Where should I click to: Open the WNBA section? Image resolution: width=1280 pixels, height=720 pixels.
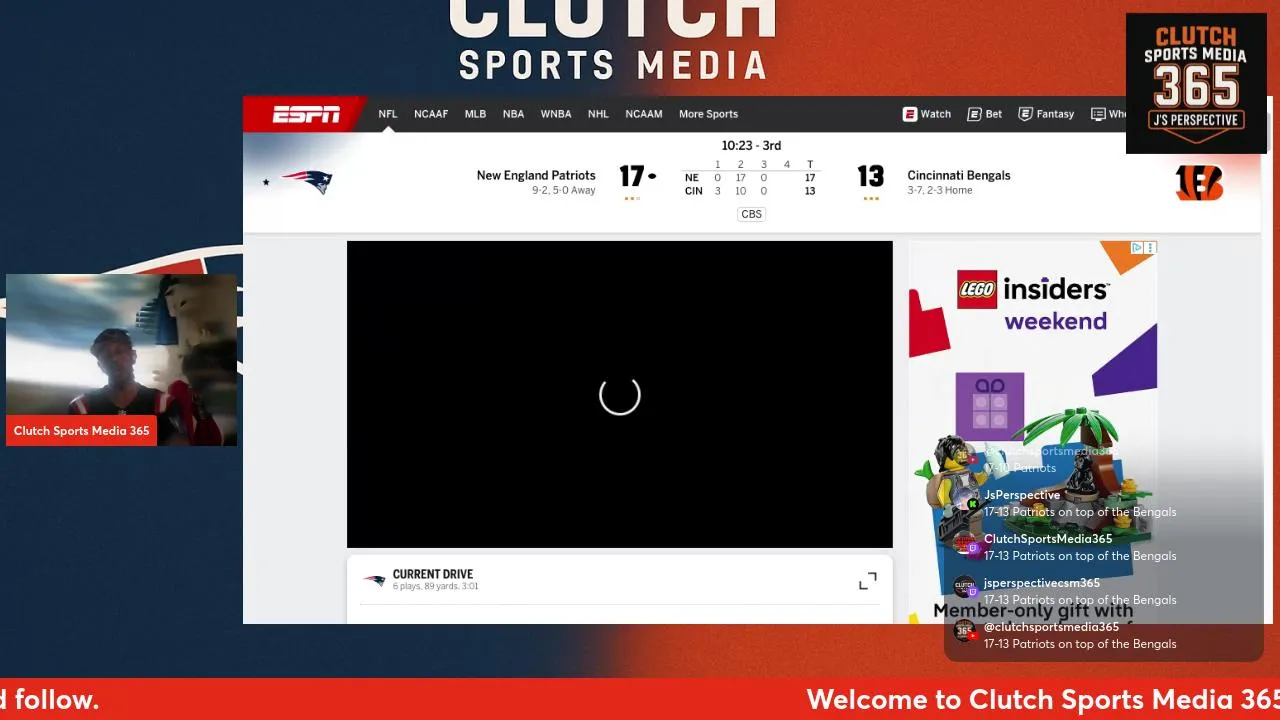click(x=556, y=114)
